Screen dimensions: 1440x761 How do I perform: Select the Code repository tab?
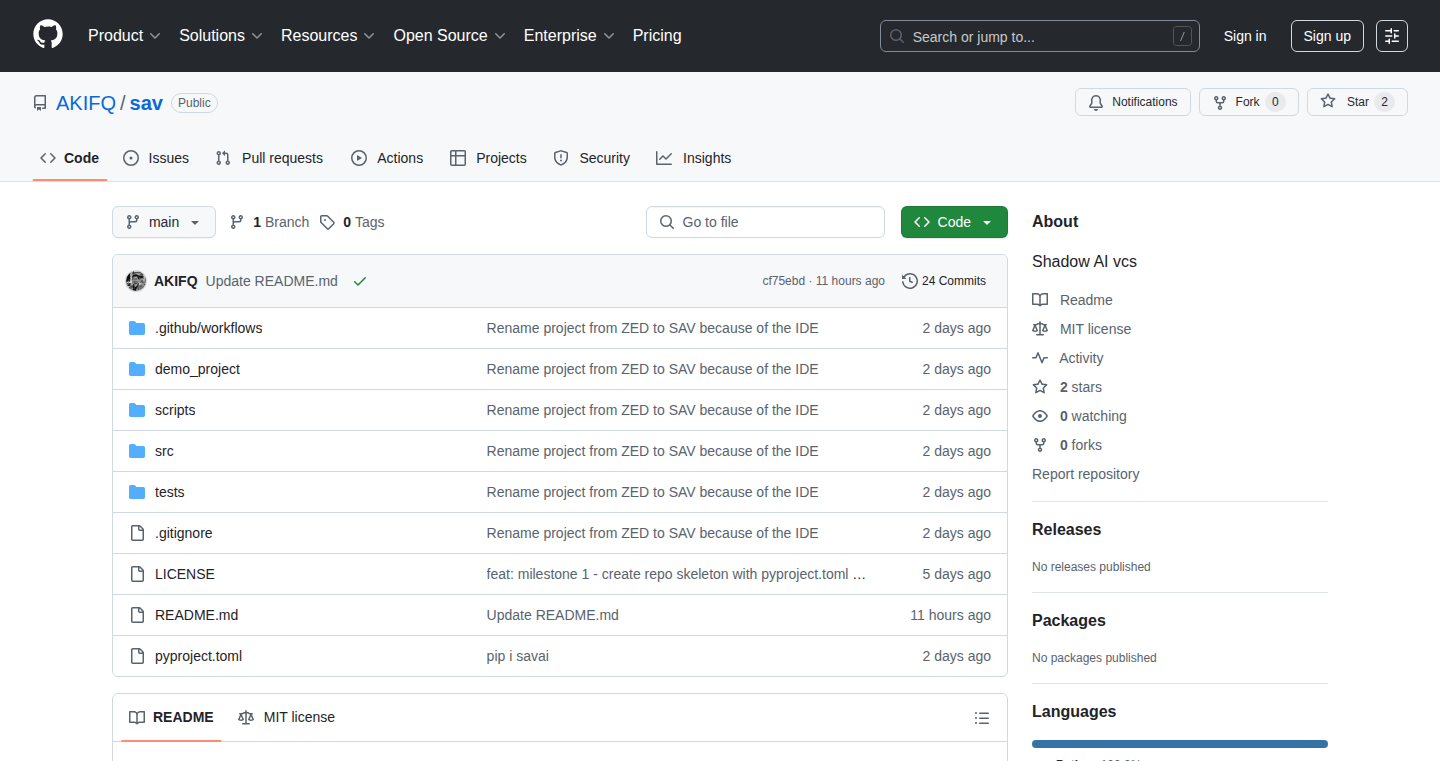pyautogui.click(x=70, y=158)
